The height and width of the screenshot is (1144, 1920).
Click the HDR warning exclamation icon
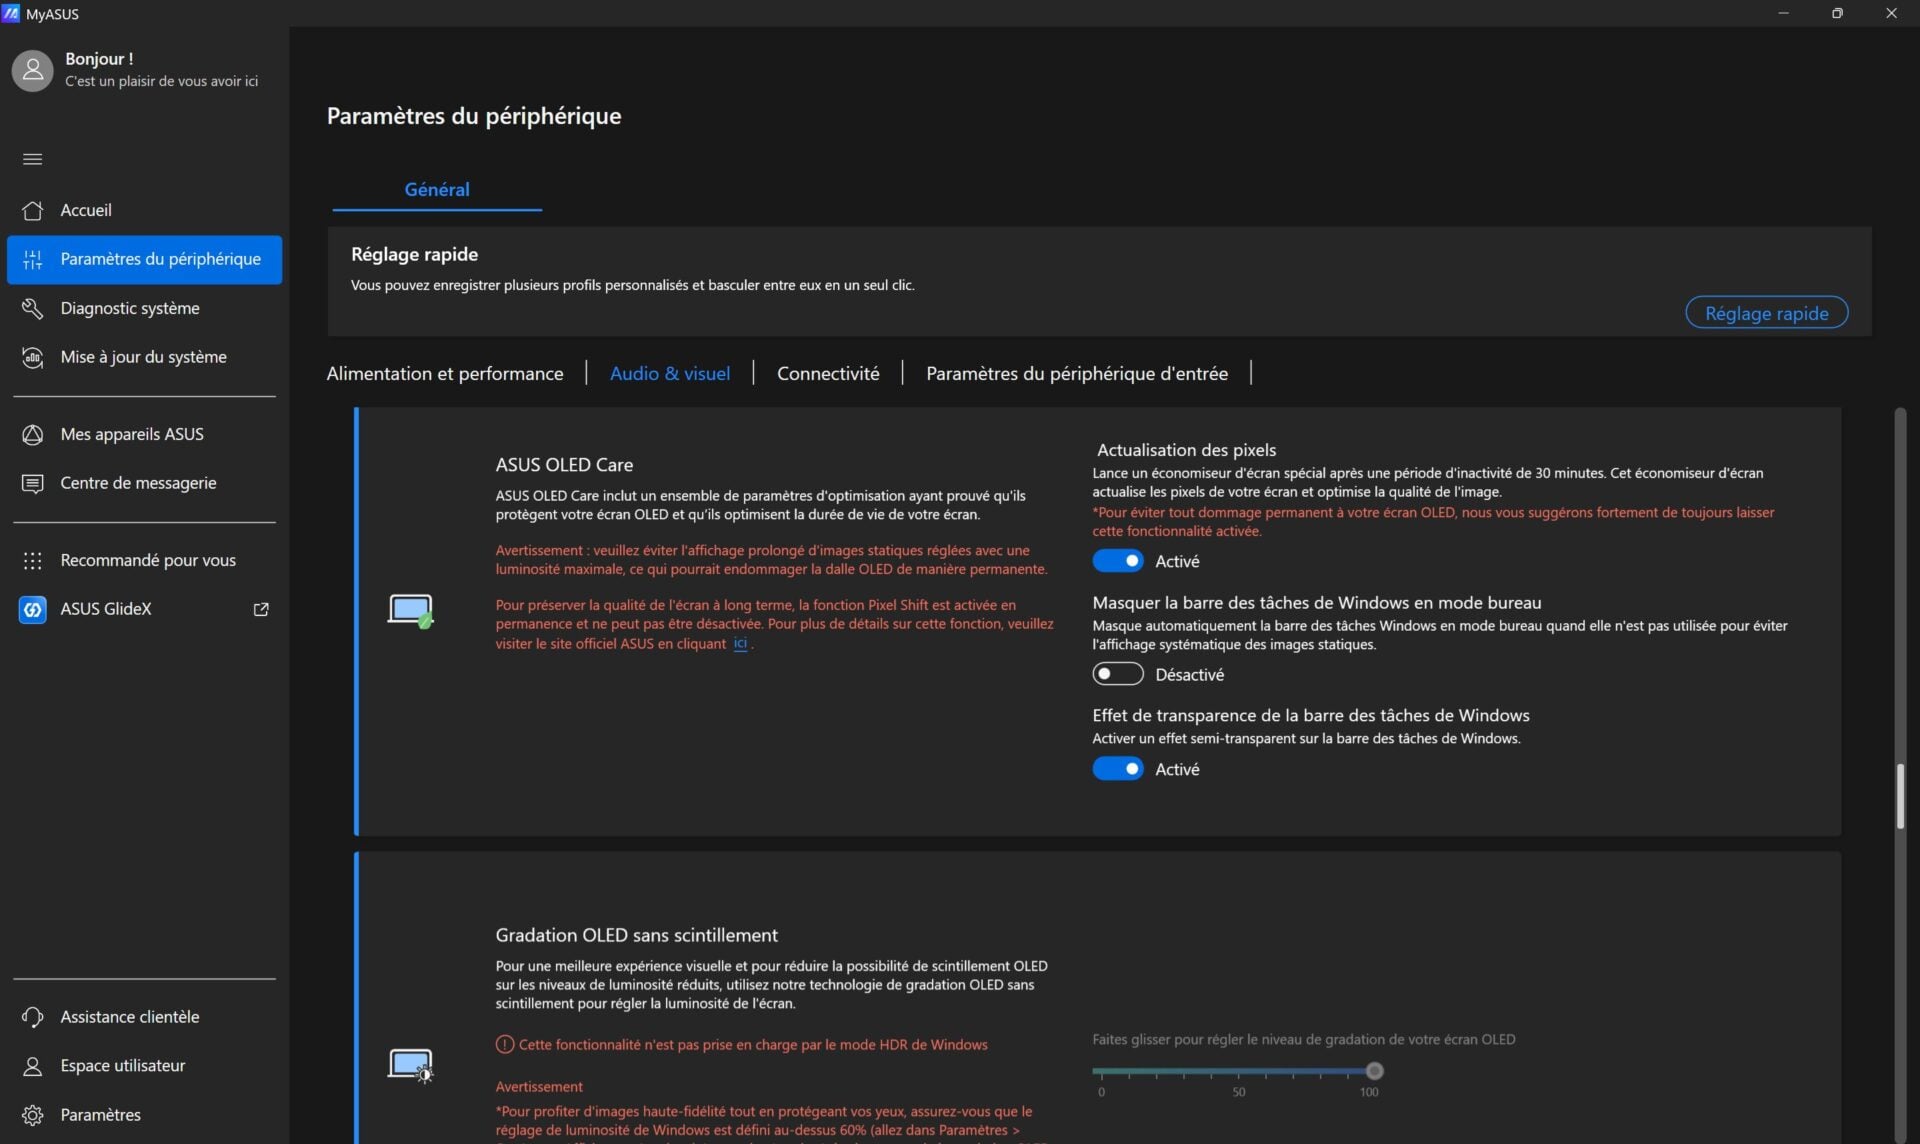[505, 1044]
